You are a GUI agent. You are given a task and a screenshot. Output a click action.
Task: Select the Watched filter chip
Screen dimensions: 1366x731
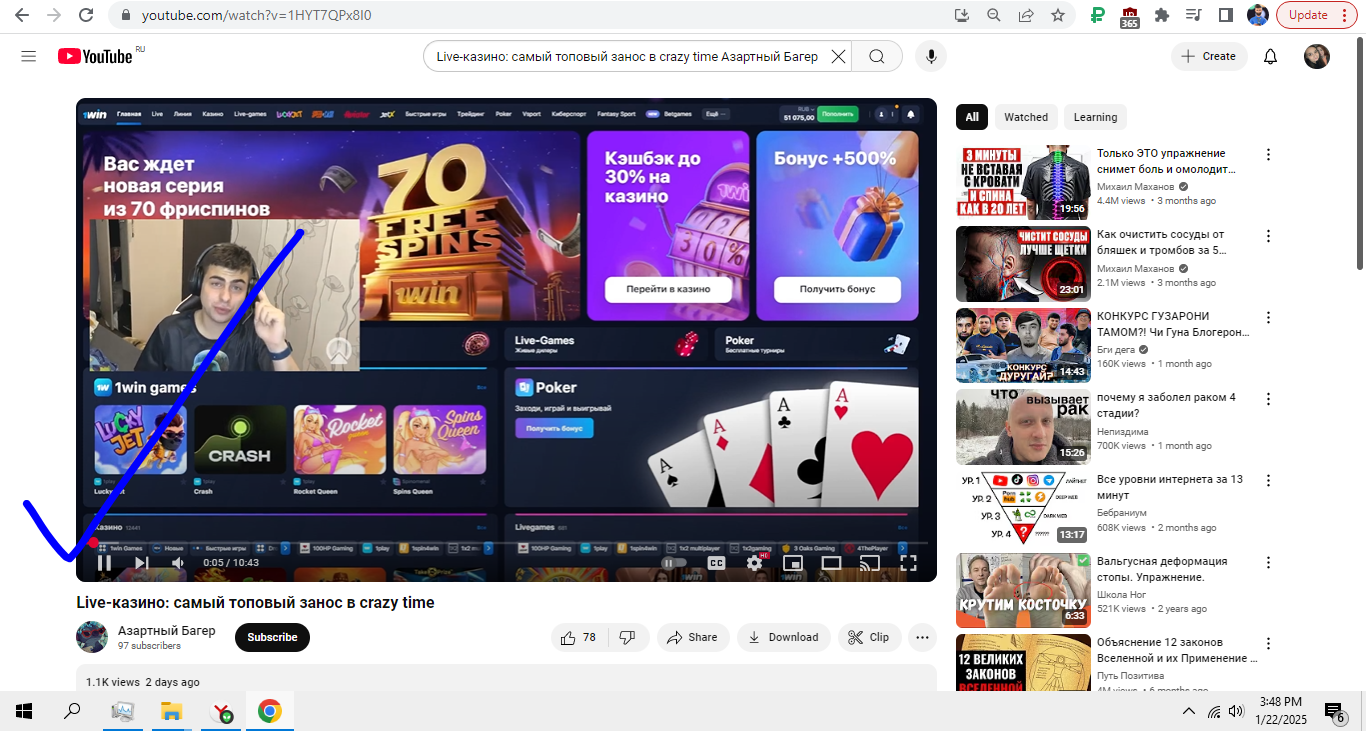[1026, 117]
